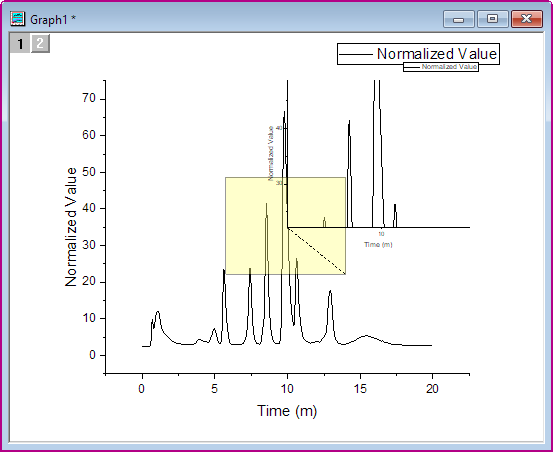Click the Graph1 window icon
This screenshot has width=553, height=452.
[x=18, y=19]
